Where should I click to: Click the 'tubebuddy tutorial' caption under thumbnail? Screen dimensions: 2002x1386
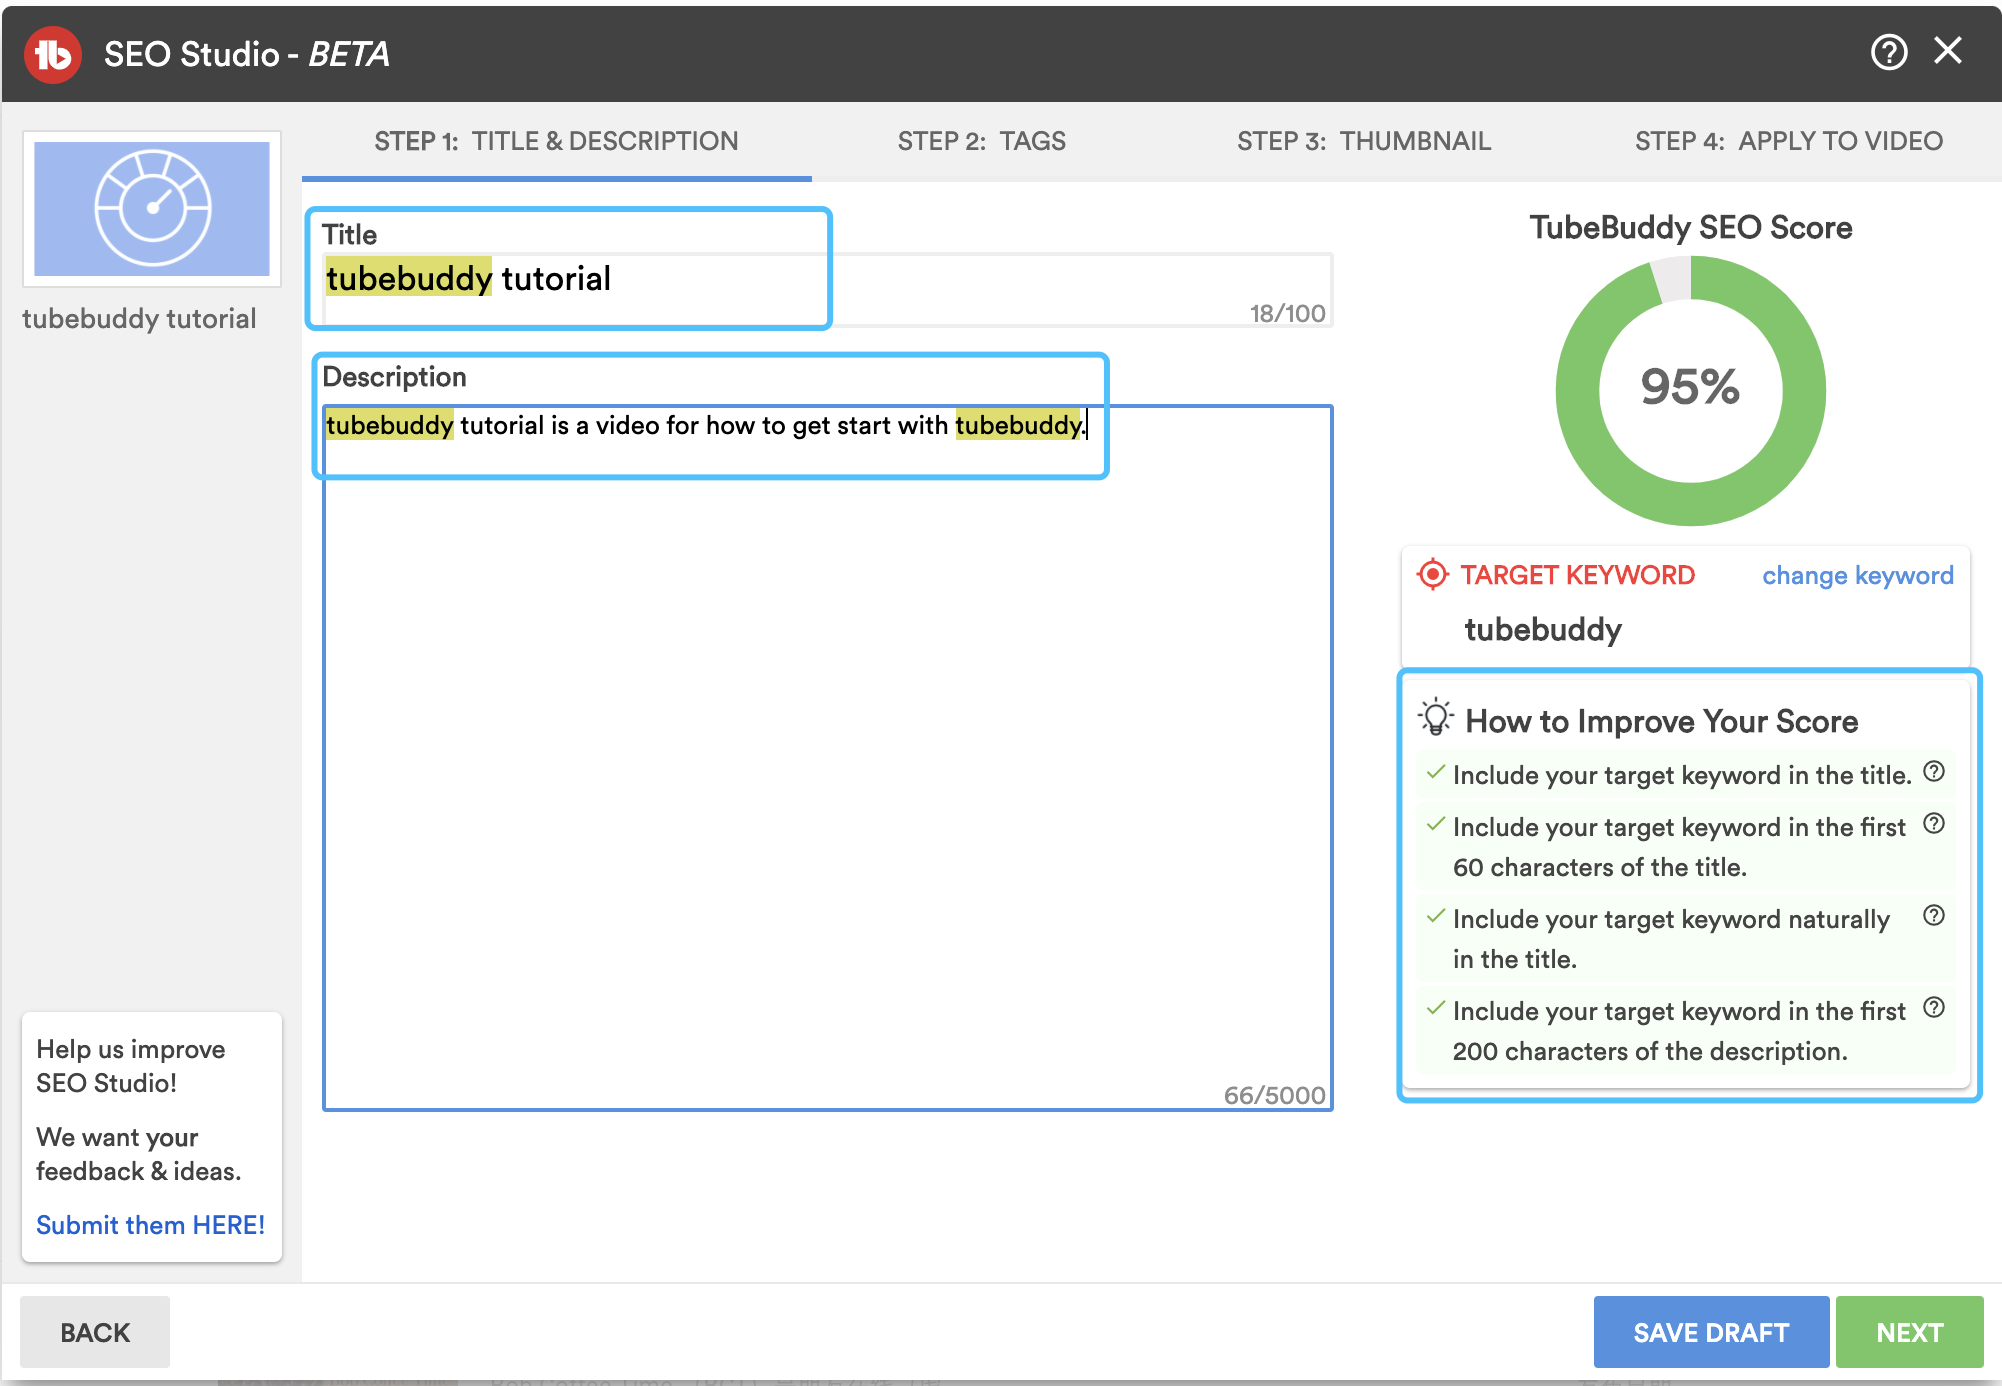click(x=139, y=319)
